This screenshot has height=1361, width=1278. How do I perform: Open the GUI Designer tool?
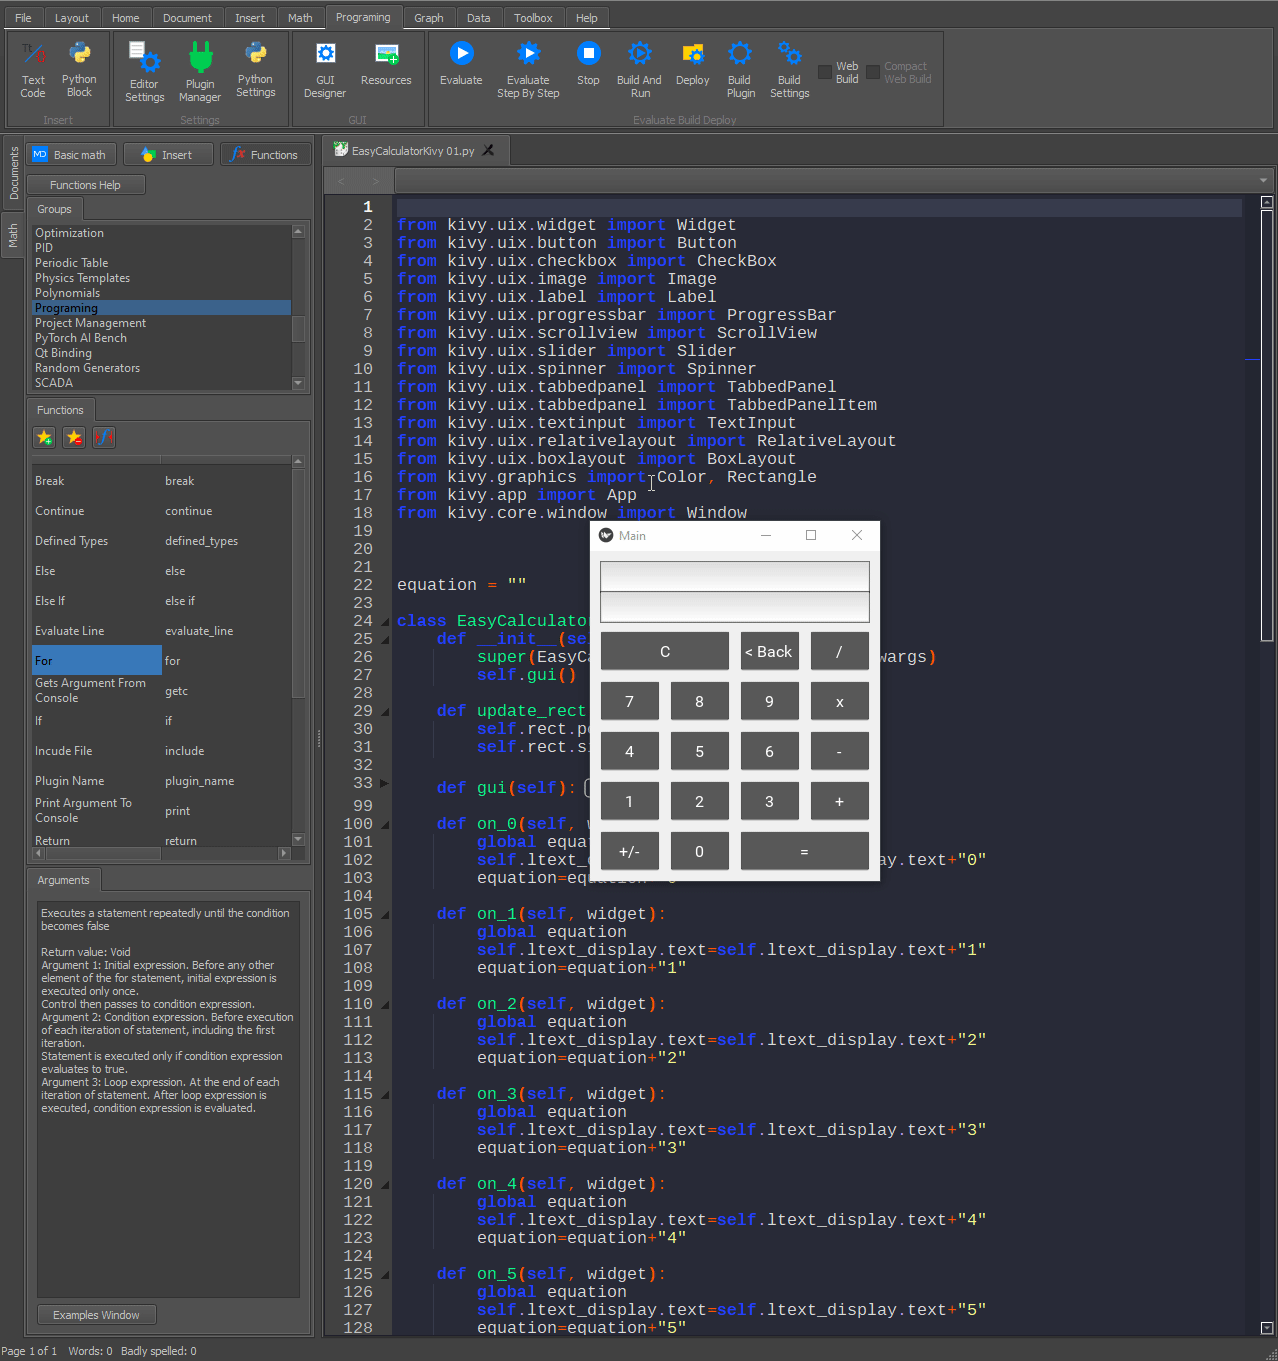(x=325, y=54)
